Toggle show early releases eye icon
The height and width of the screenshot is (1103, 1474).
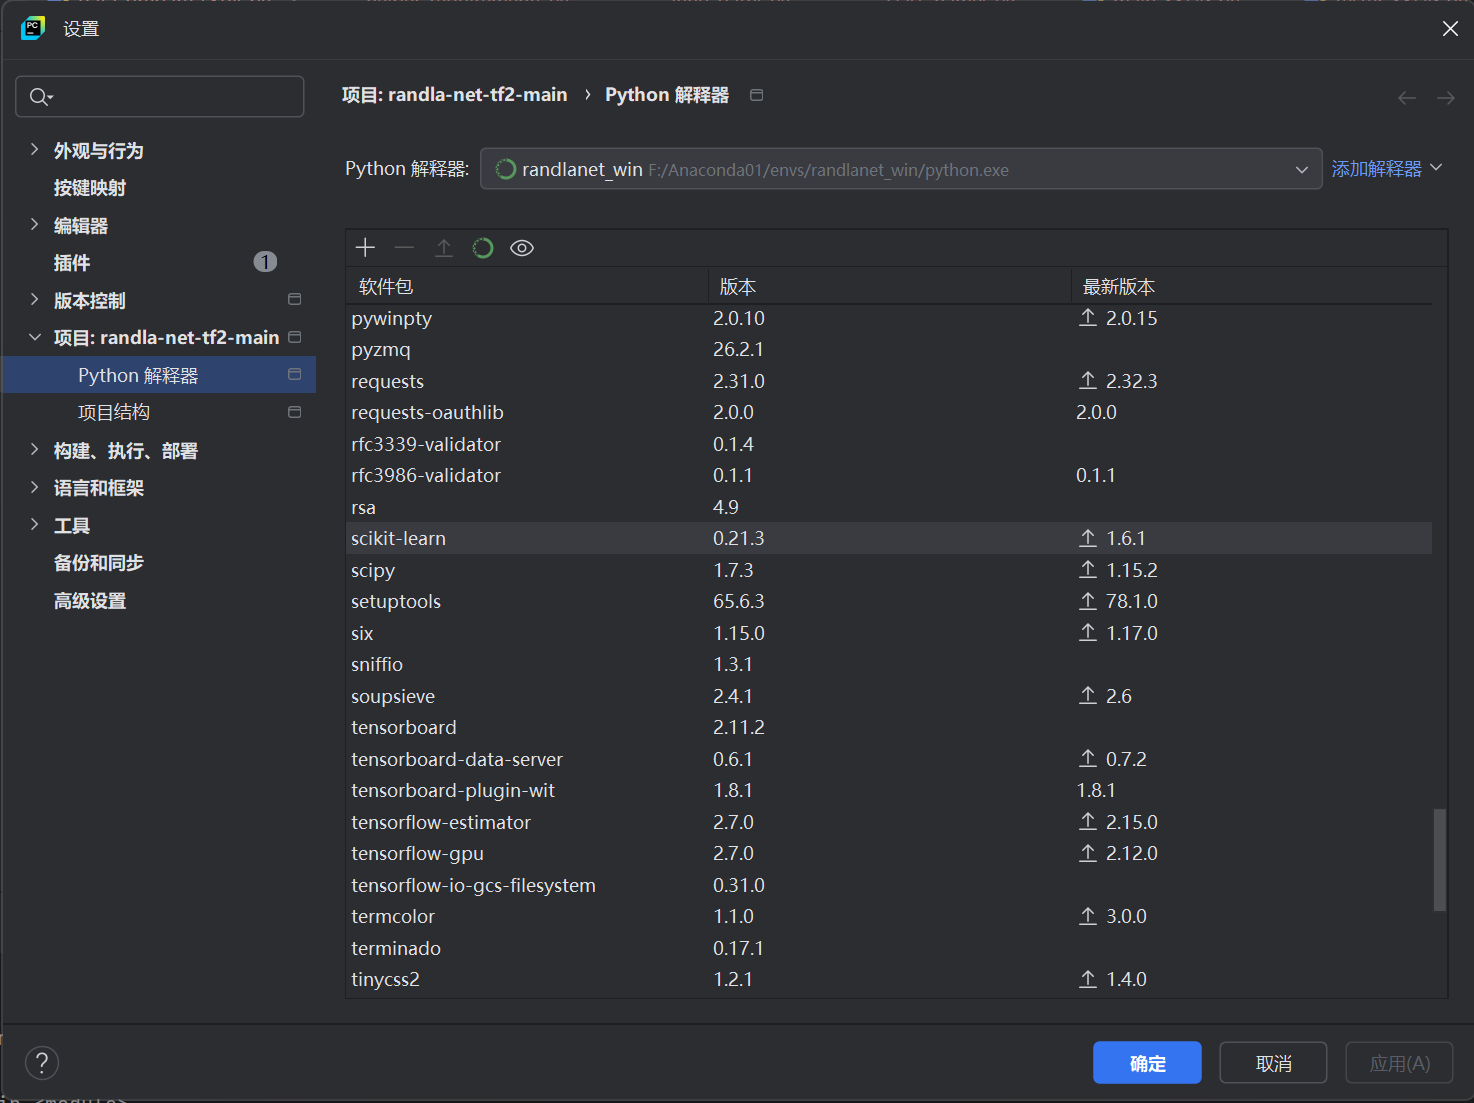pyautogui.click(x=522, y=248)
